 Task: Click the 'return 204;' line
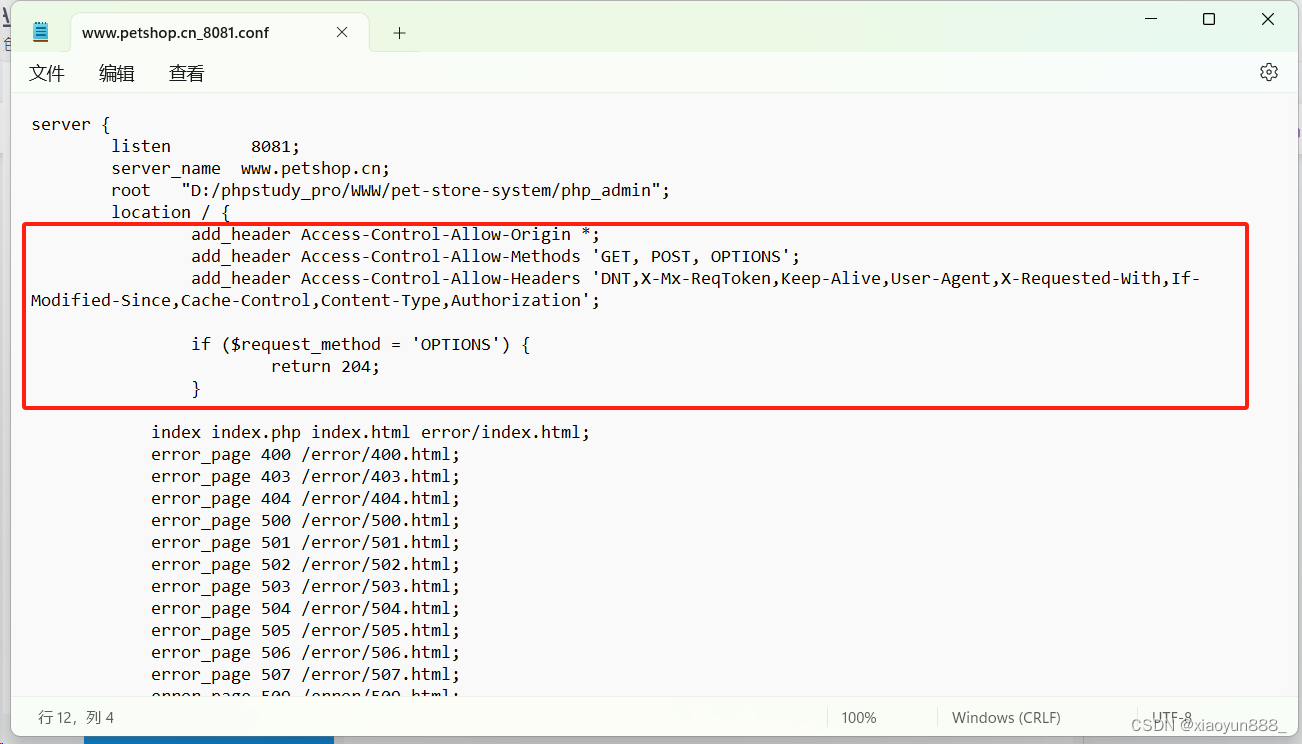(x=325, y=366)
